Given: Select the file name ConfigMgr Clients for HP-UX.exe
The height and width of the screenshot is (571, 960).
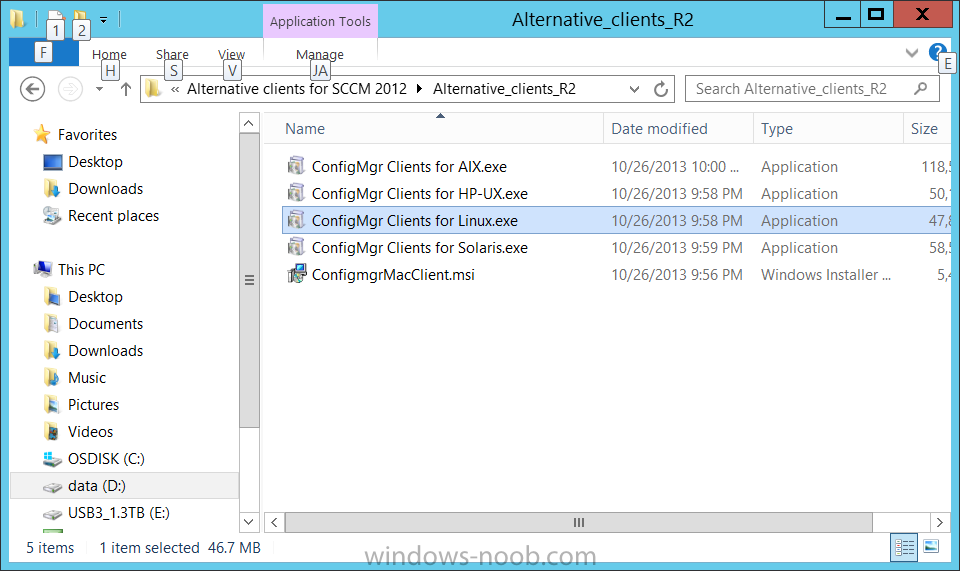Looking at the screenshot, I should (x=419, y=193).
